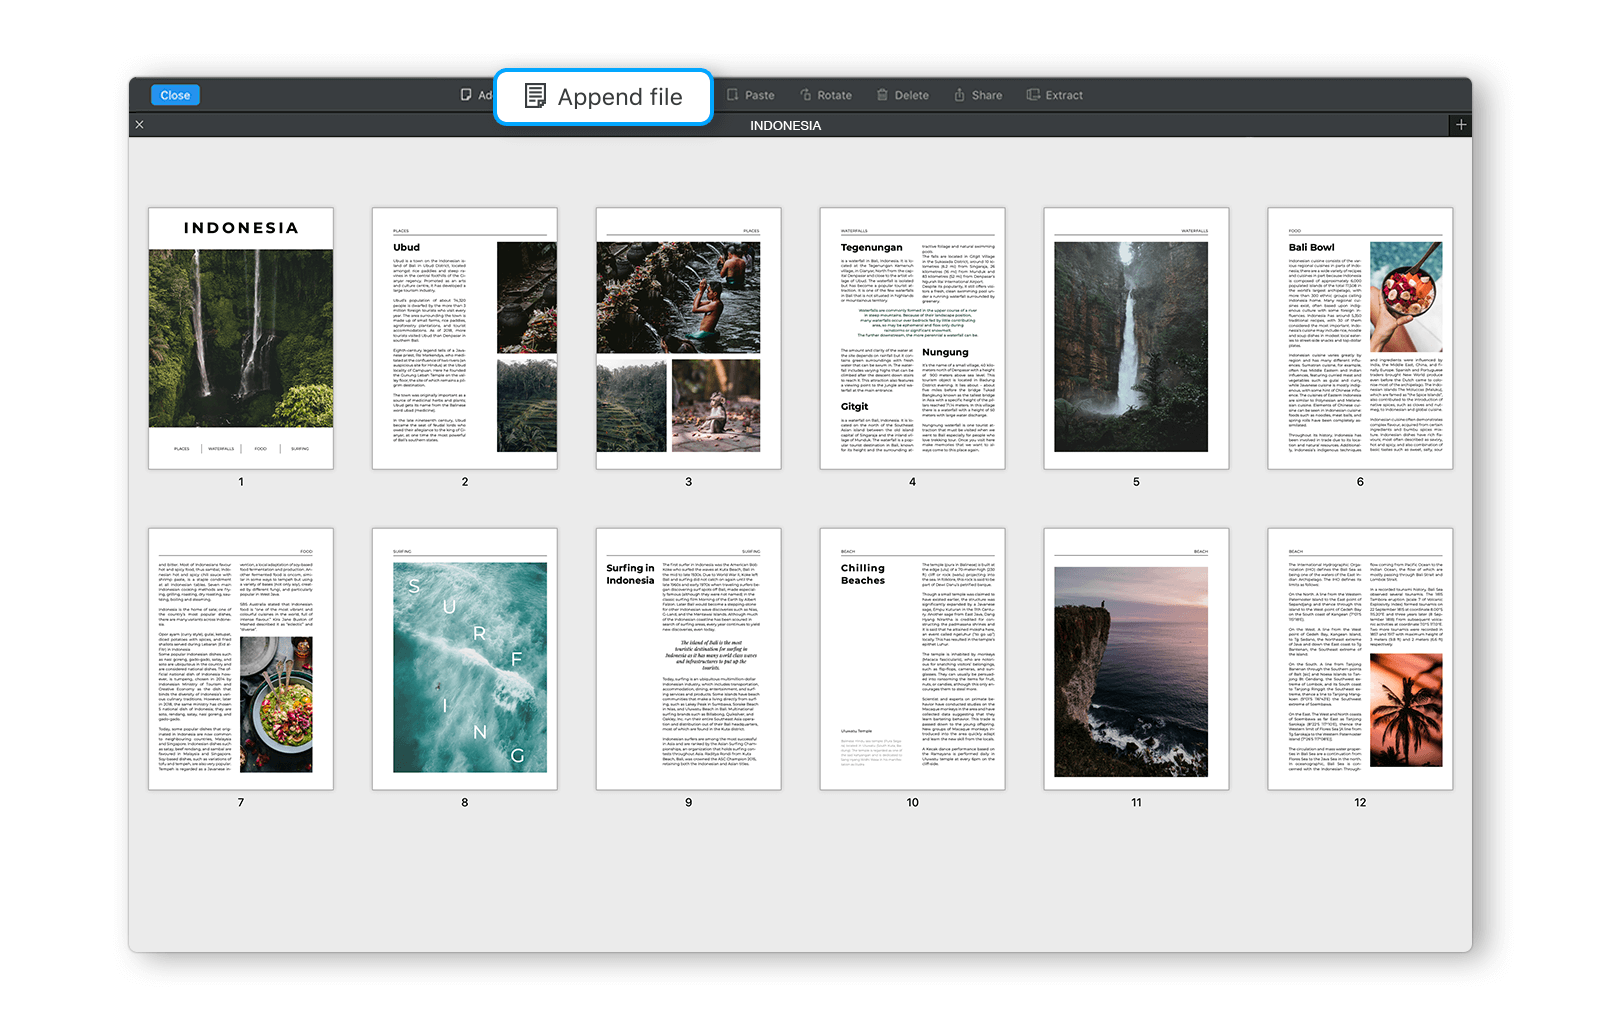Open the Ubud places page thumbnail

point(464,338)
